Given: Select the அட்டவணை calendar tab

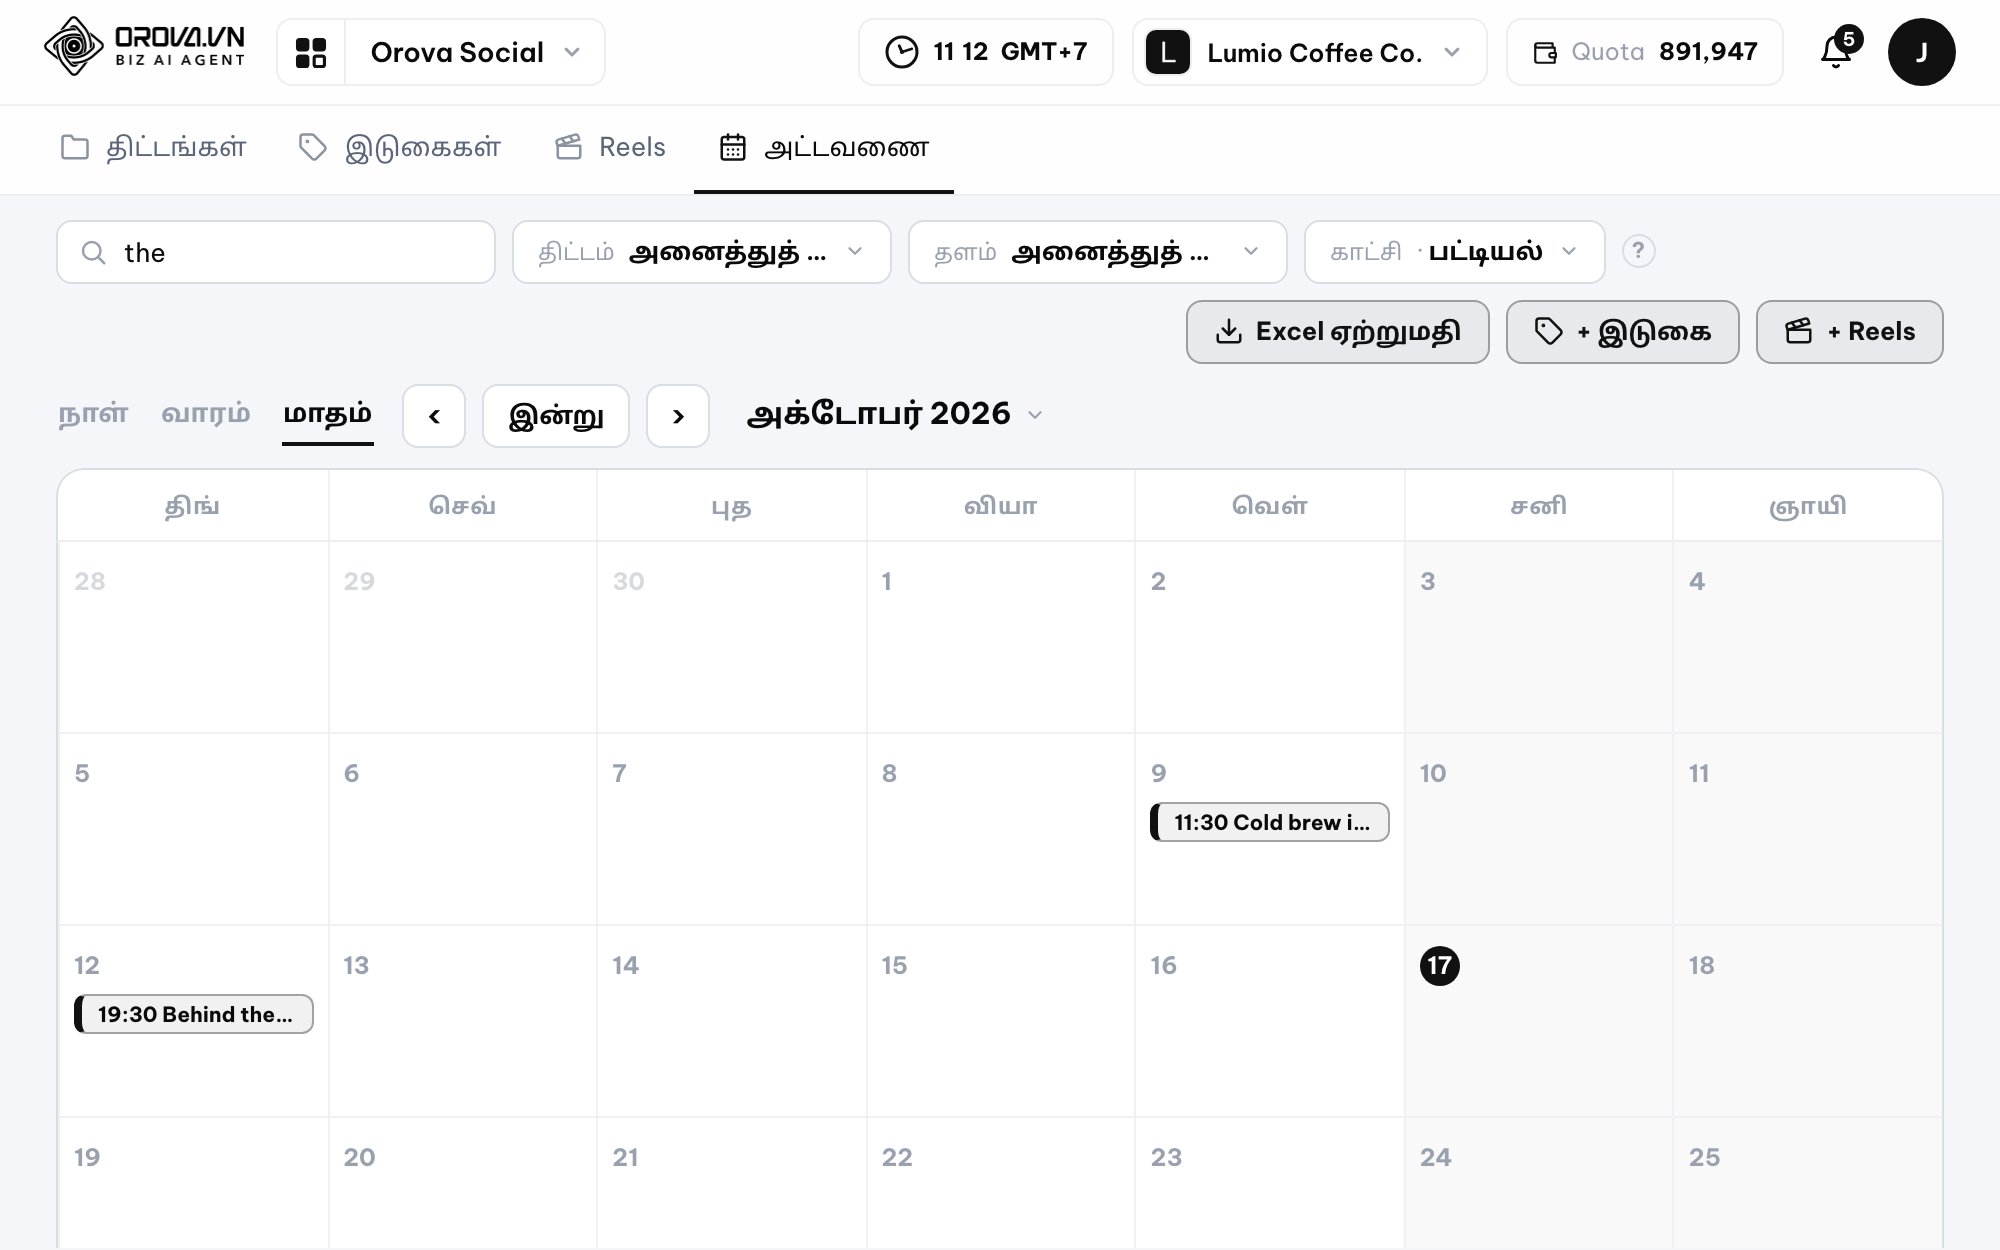Looking at the screenshot, I should (x=824, y=148).
